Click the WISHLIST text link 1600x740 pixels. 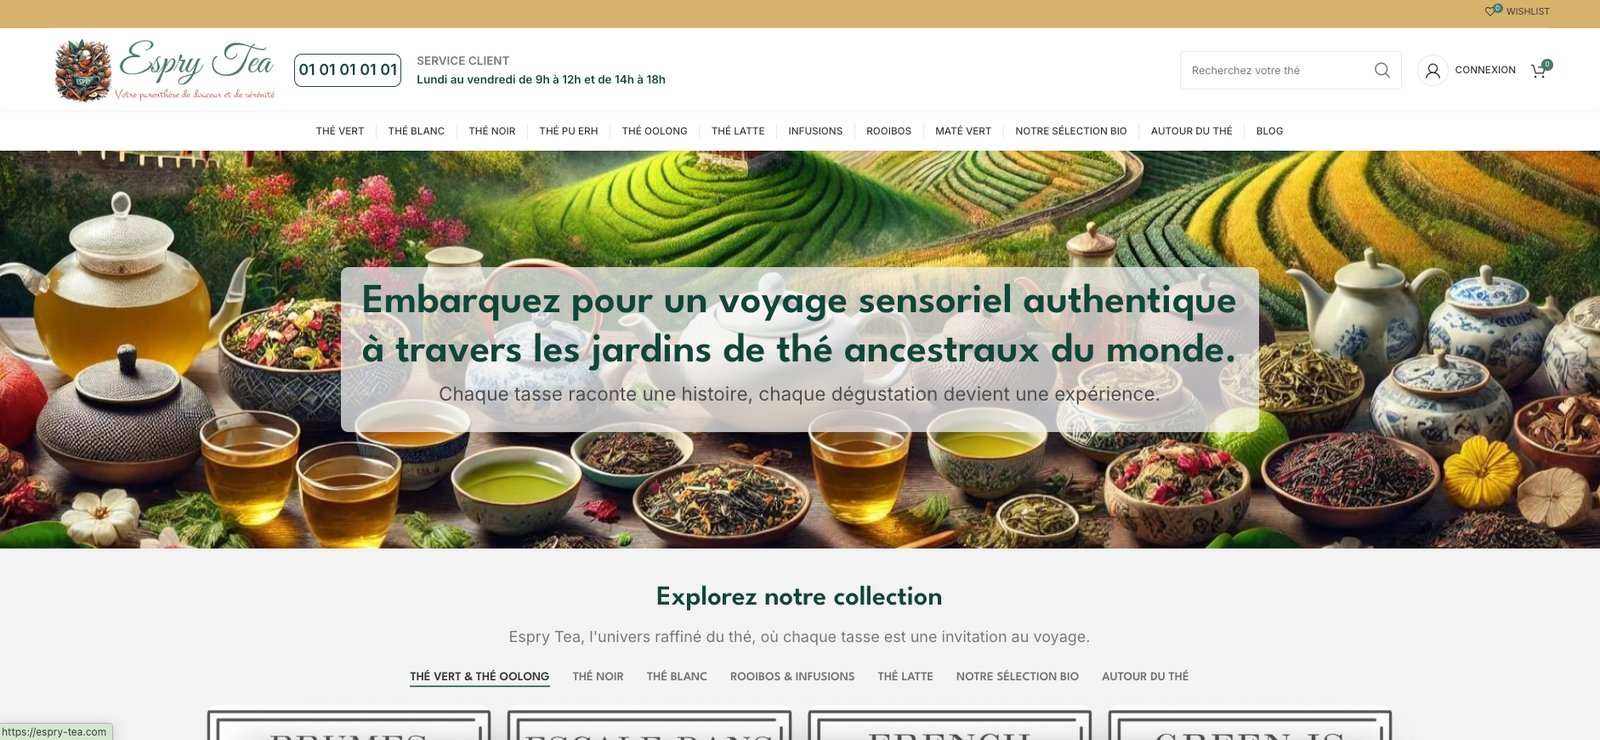(x=1528, y=11)
